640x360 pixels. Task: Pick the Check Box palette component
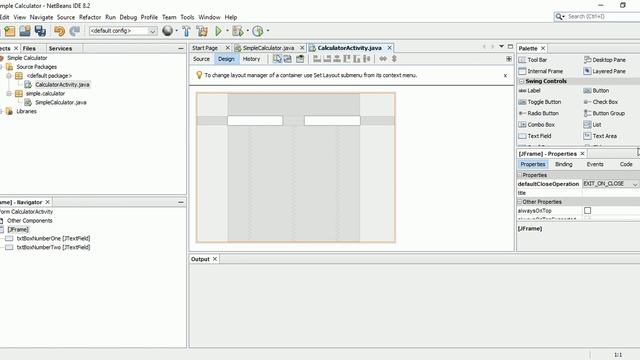pos(601,102)
